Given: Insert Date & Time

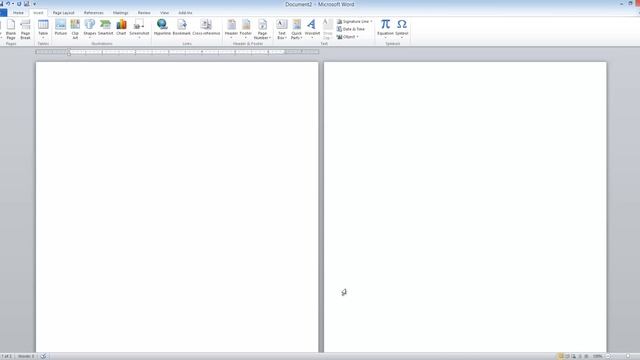Looking at the screenshot, I should tap(351, 29).
